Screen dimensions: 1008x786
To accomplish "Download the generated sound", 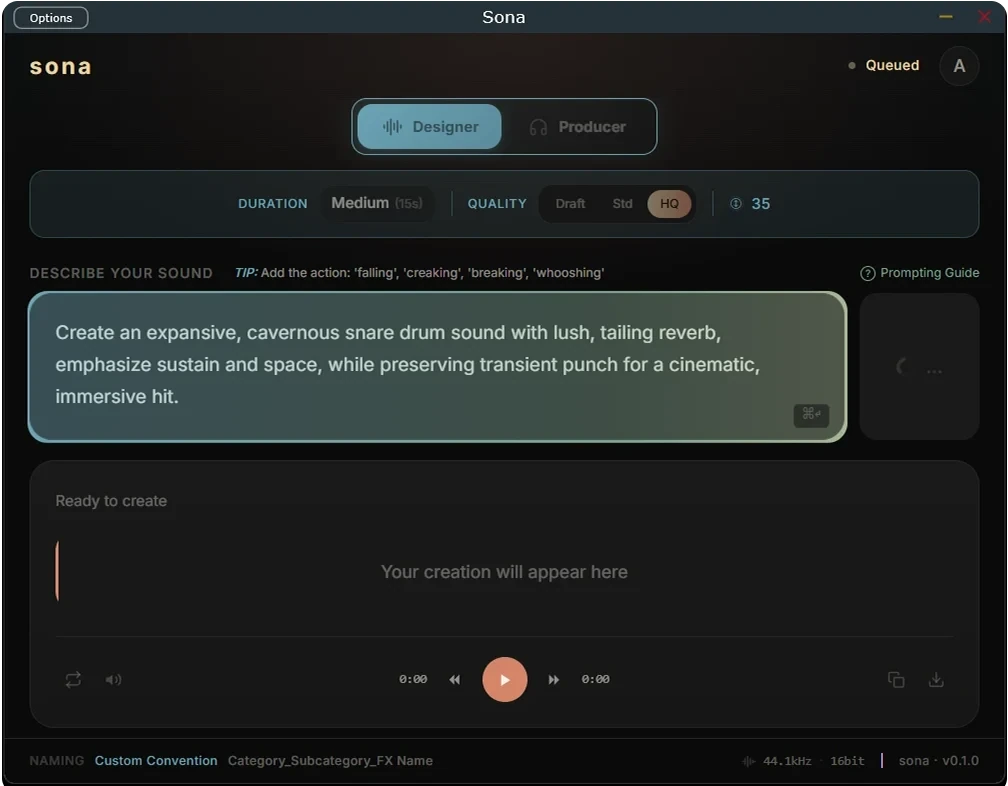I will 936,679.
